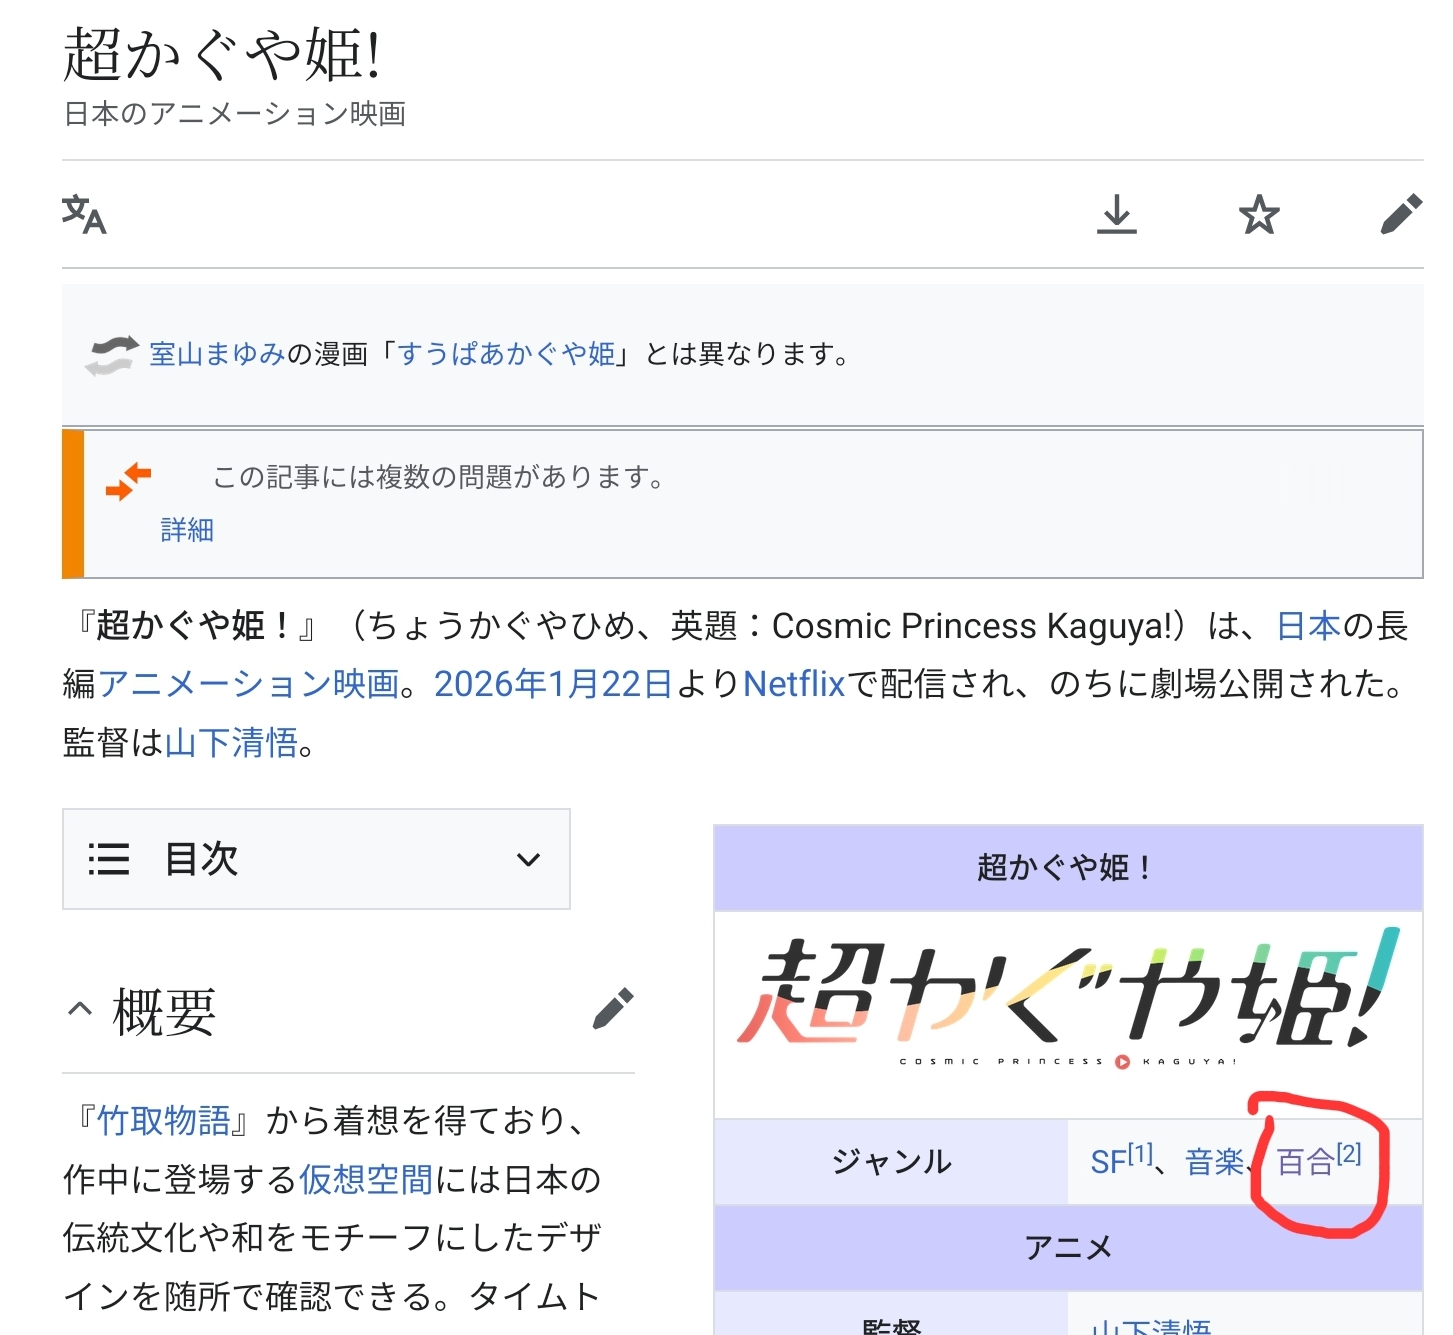Tap the 目次 list icon
Viewport: 1453px width, 1335px height.
(x=108, y=859)
